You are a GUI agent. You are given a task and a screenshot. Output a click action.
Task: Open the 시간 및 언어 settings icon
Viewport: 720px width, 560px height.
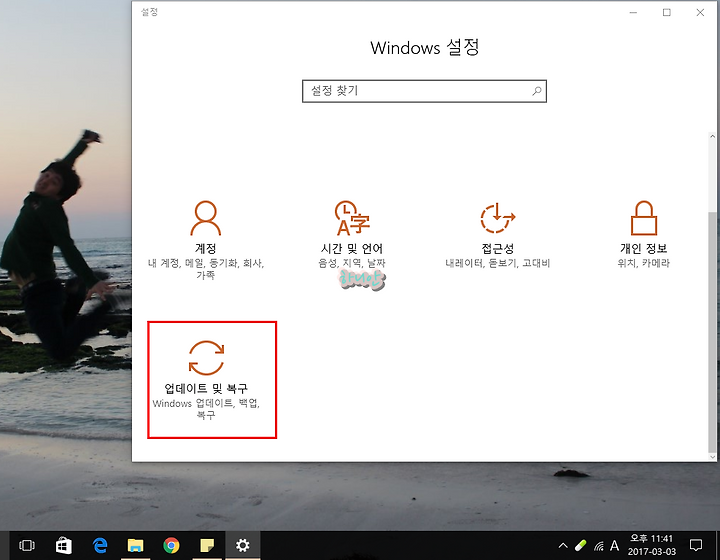352,218
